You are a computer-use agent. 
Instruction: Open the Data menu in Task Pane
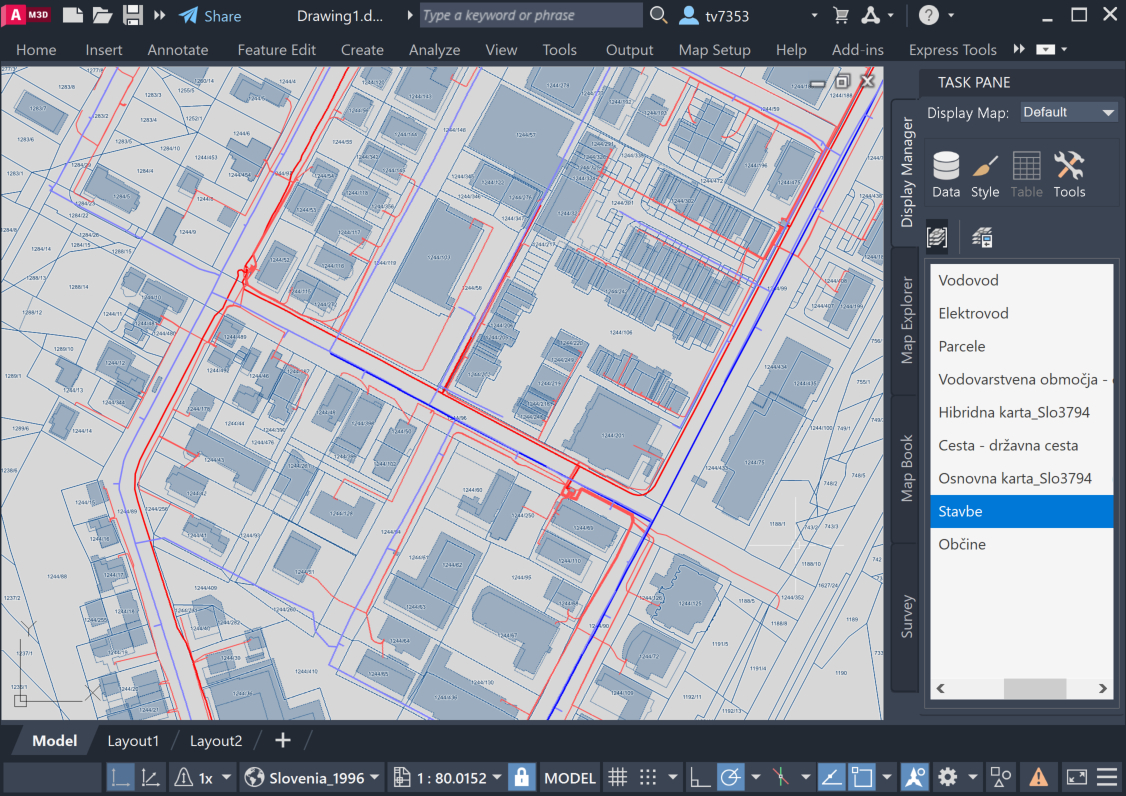[x=945, y=175]
